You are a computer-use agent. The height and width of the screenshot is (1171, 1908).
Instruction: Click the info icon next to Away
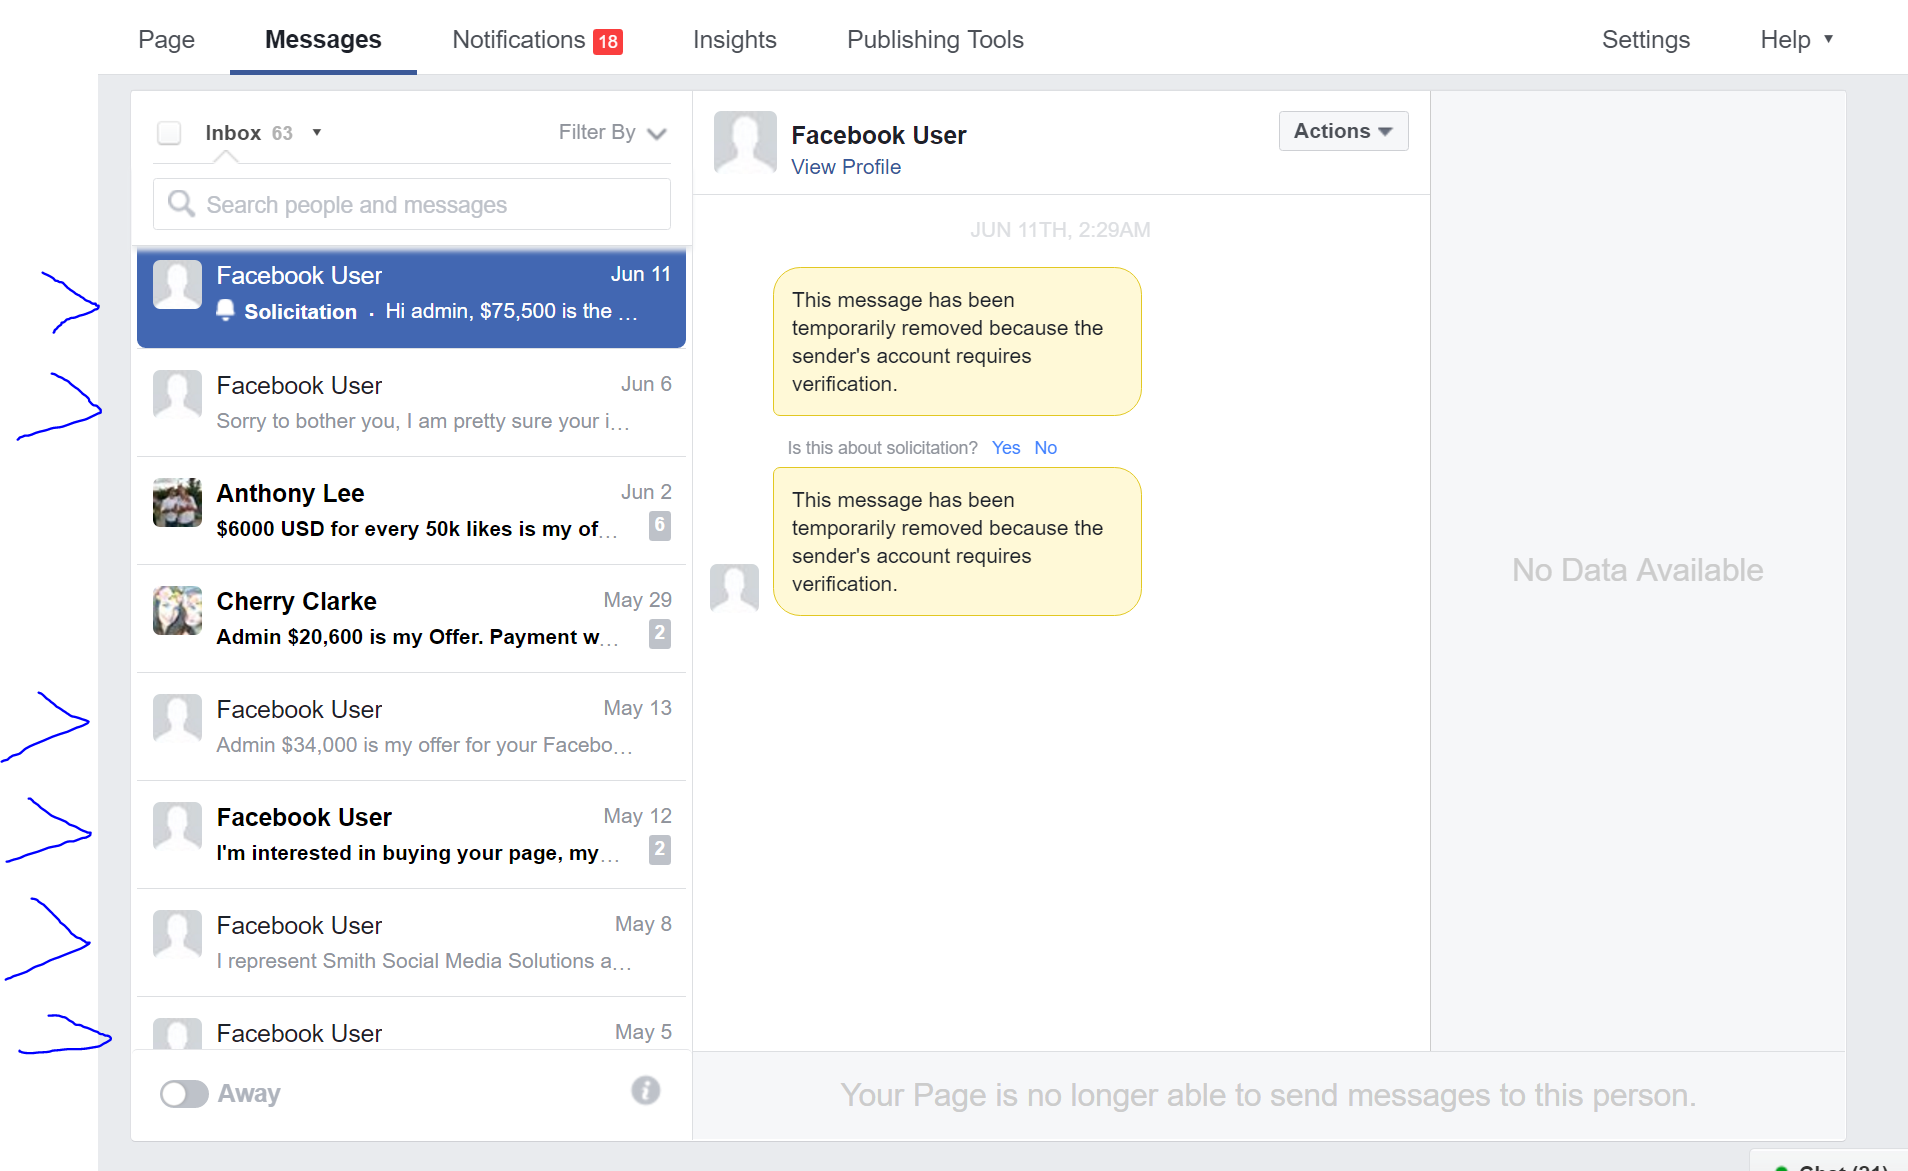click(x=646, y=1090)
